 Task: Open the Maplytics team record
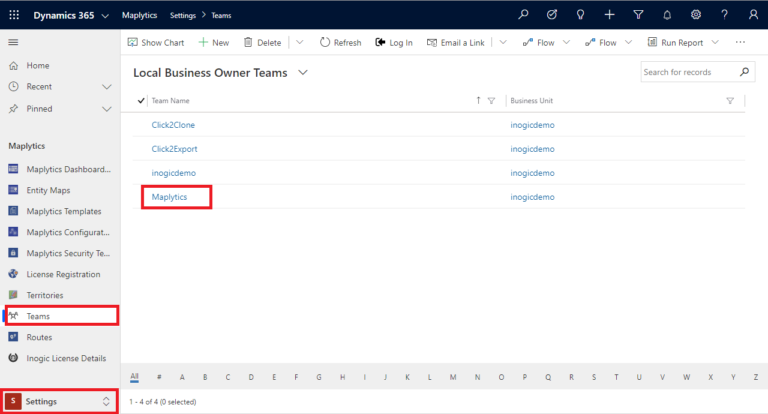(x=169, y=197)
